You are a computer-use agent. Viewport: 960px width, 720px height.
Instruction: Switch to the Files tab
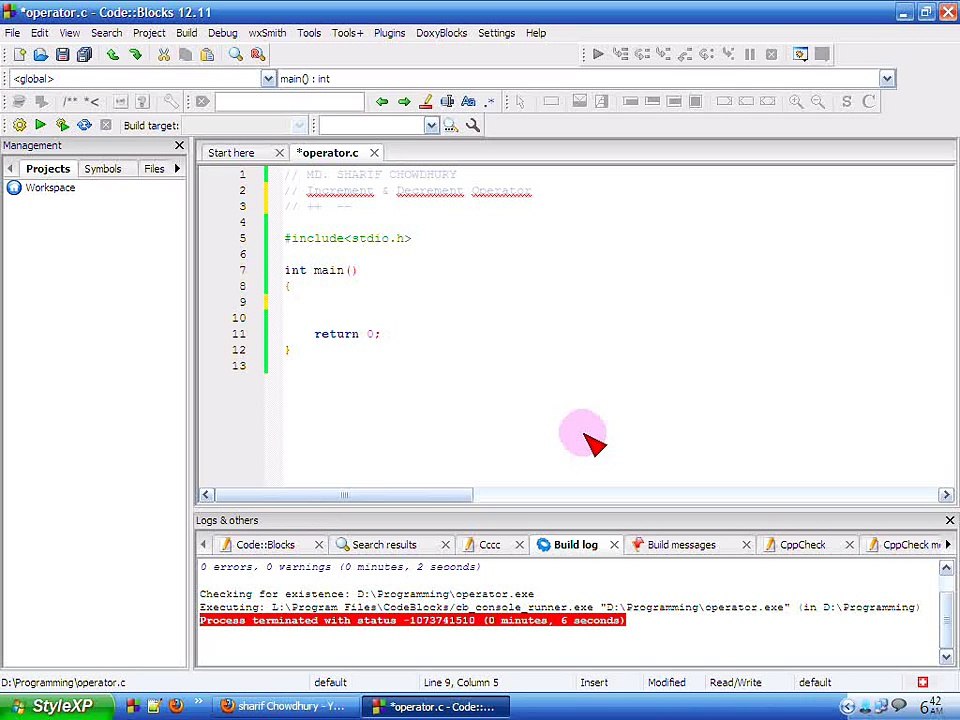154,169
